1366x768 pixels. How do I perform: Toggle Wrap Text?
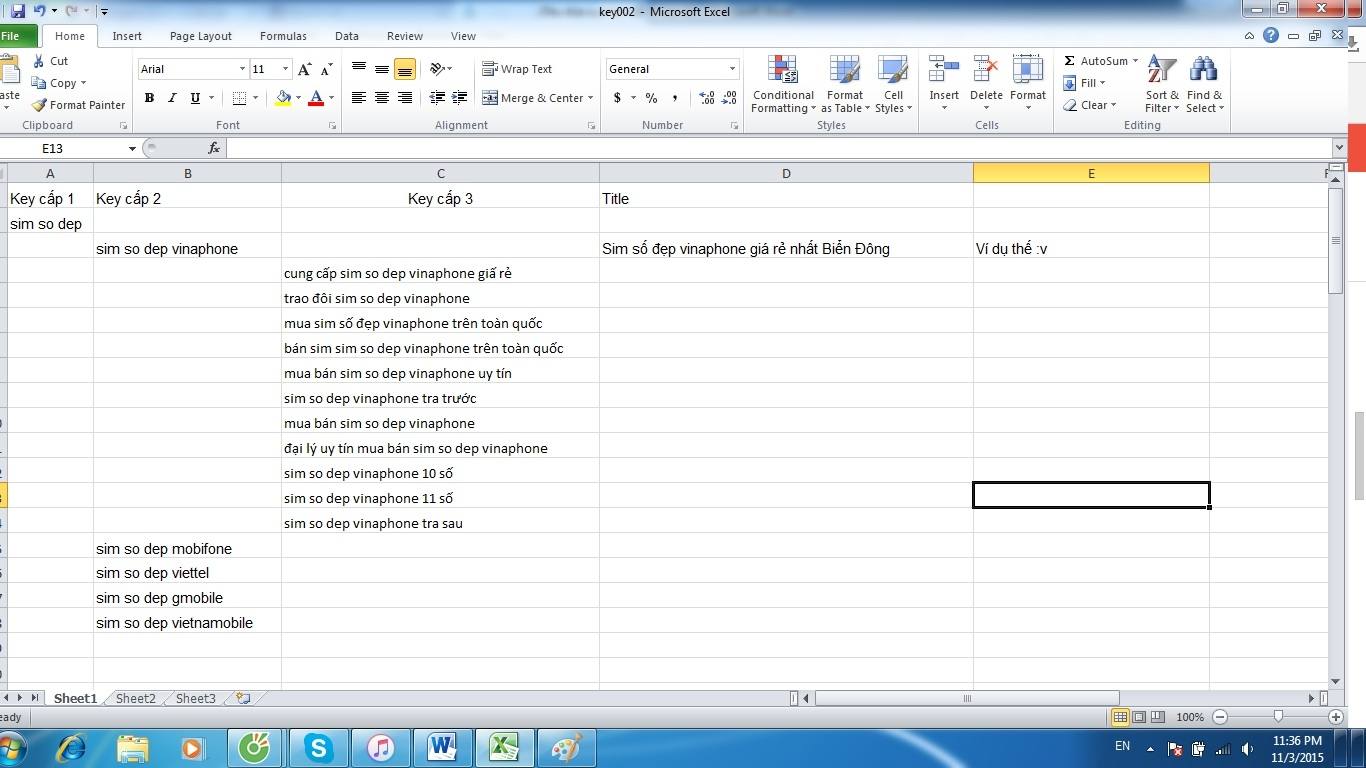[x=517, y=69]
